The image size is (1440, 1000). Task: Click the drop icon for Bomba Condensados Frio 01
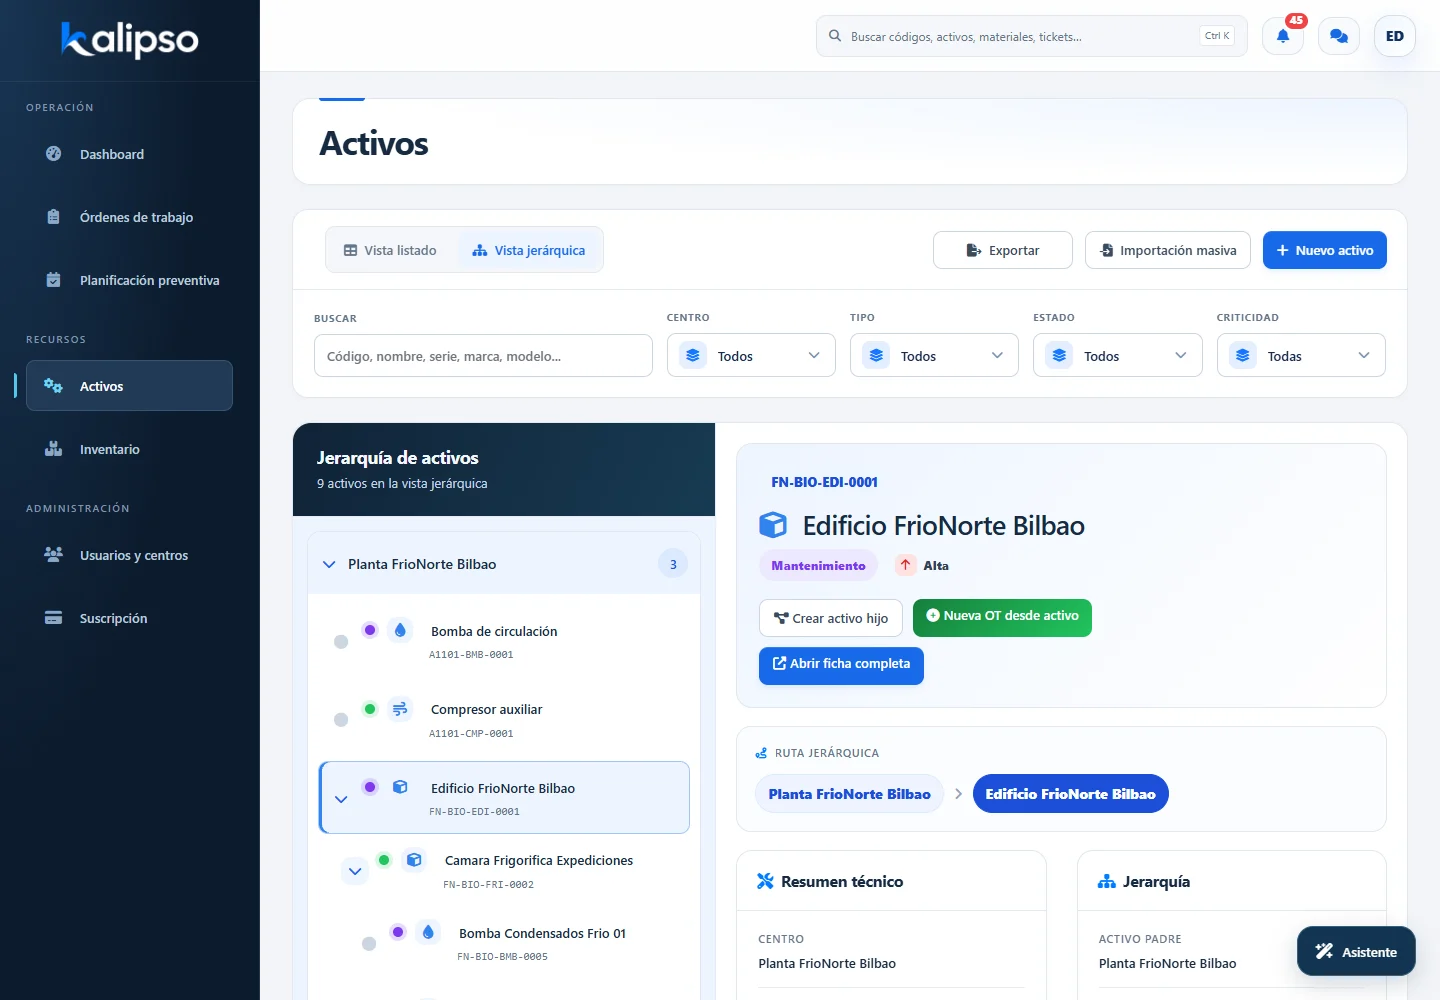pos(428,932)
